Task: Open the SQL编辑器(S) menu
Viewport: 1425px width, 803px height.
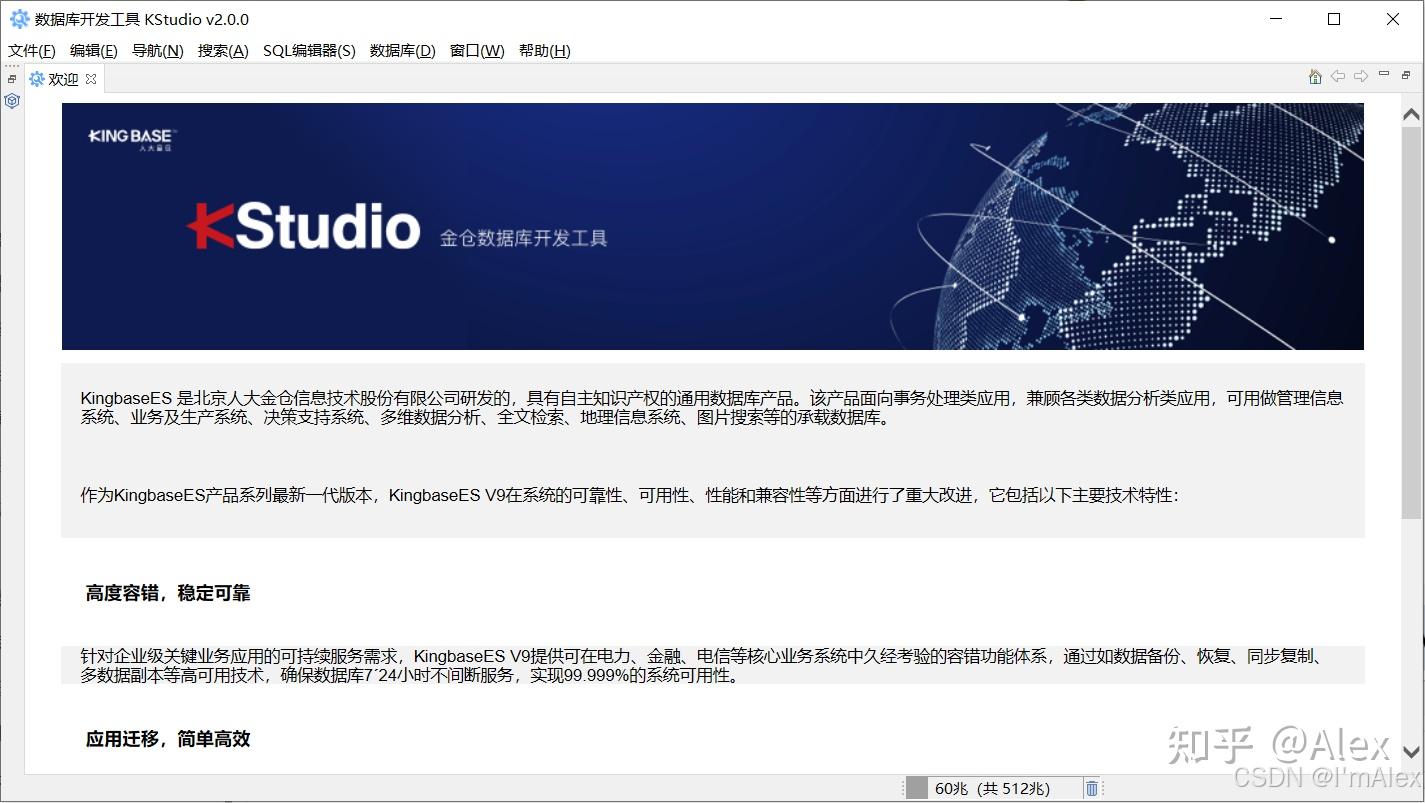Action: pyautogui.click(x=308, y=51)
